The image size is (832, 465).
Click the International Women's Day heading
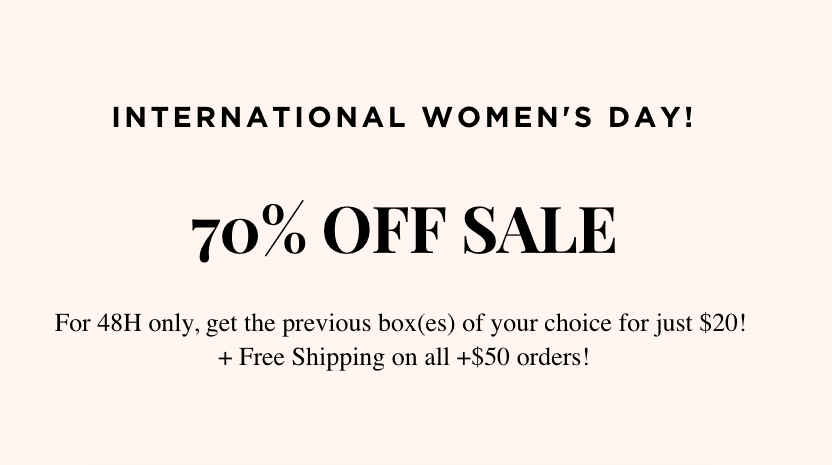403,117
